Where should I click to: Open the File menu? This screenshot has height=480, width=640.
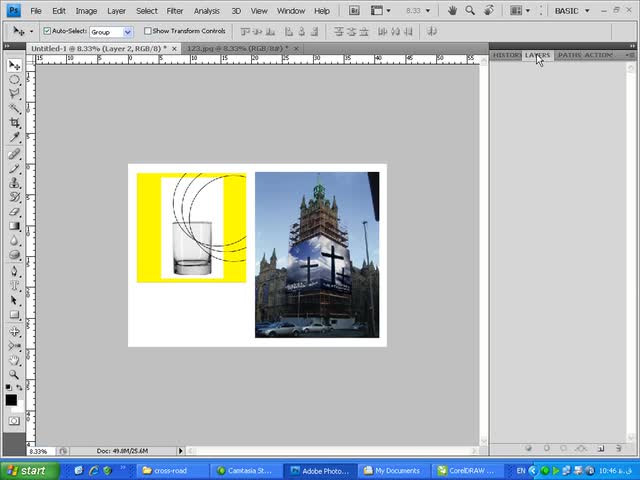coord(36,11)
